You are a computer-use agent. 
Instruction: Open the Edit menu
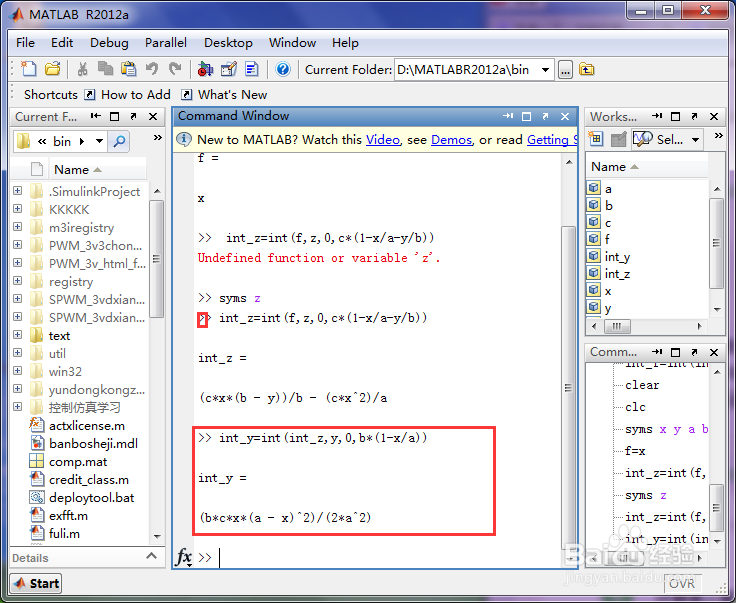pos(62,43)
